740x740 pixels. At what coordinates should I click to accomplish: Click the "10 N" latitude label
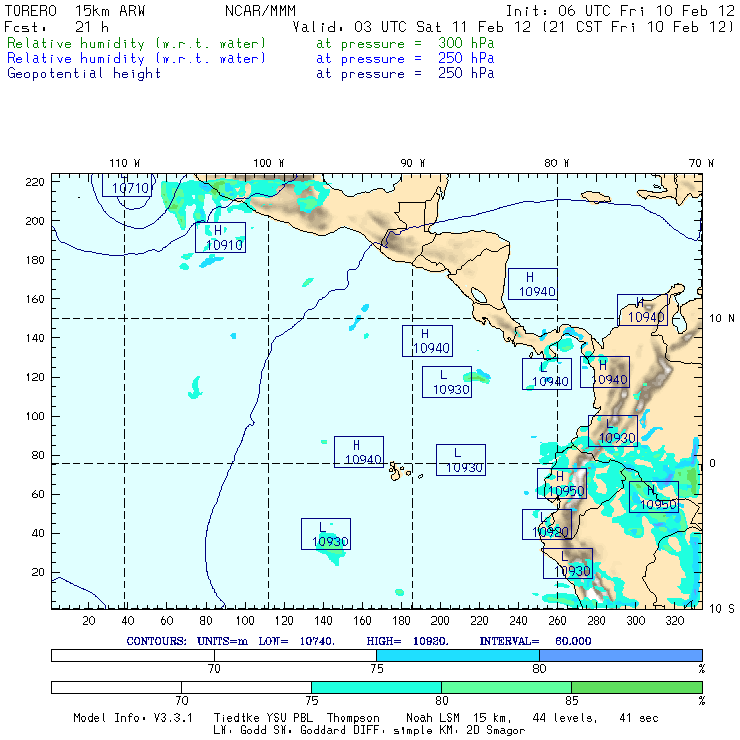(x=722, y=319)
